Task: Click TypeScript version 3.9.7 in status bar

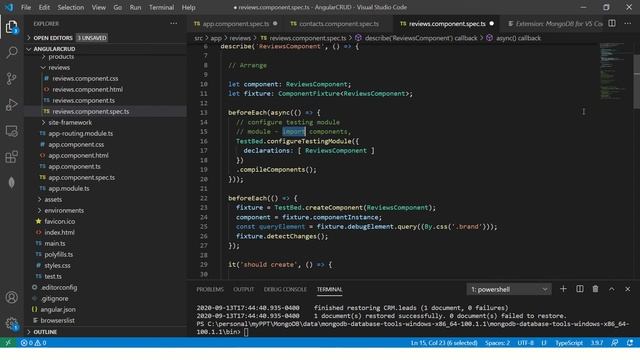Action: (596, 343)
